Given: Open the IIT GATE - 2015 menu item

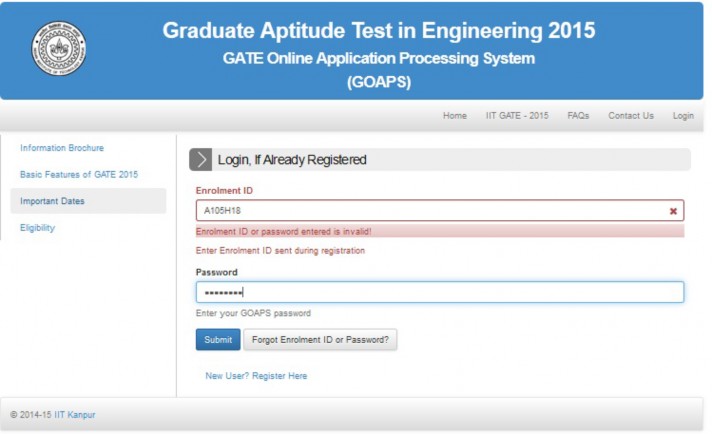Looking at the screenshot, I should click(x=517, y=116).
